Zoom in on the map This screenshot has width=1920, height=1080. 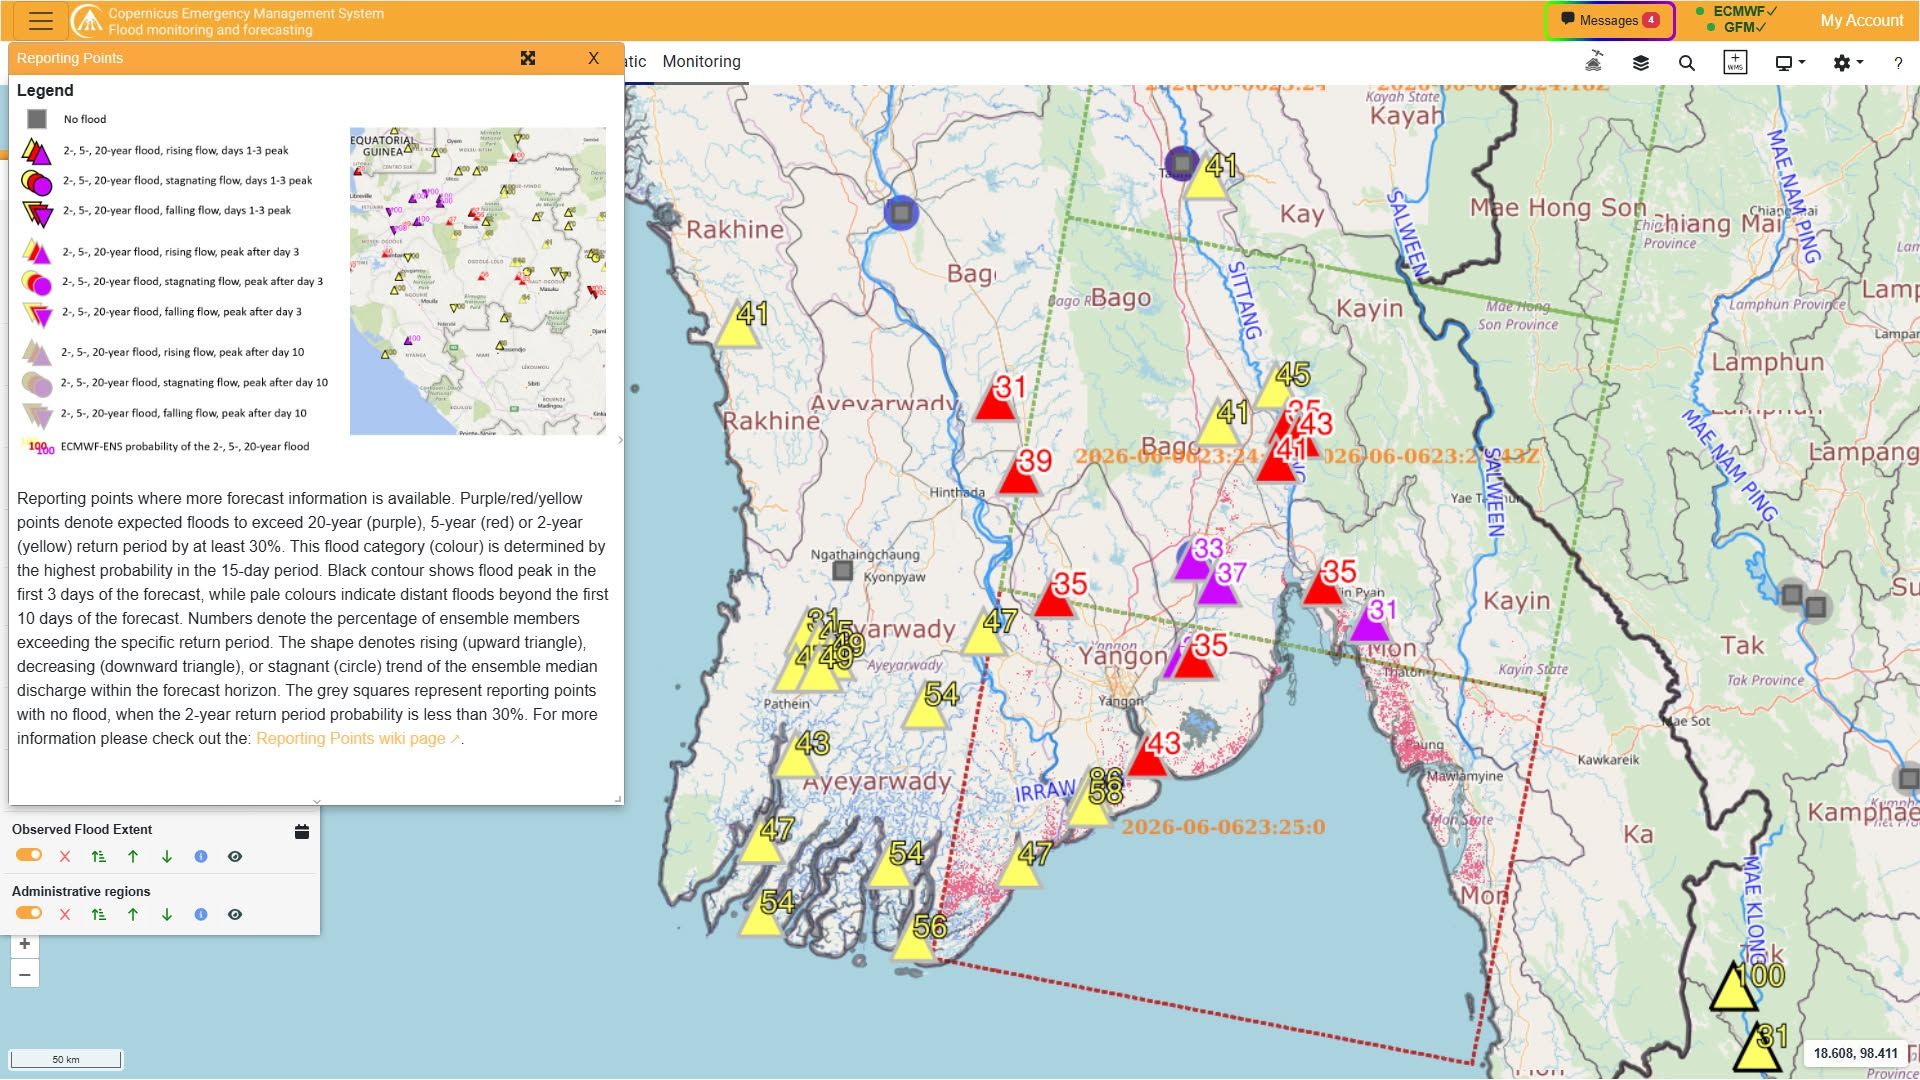coord(25,944)
